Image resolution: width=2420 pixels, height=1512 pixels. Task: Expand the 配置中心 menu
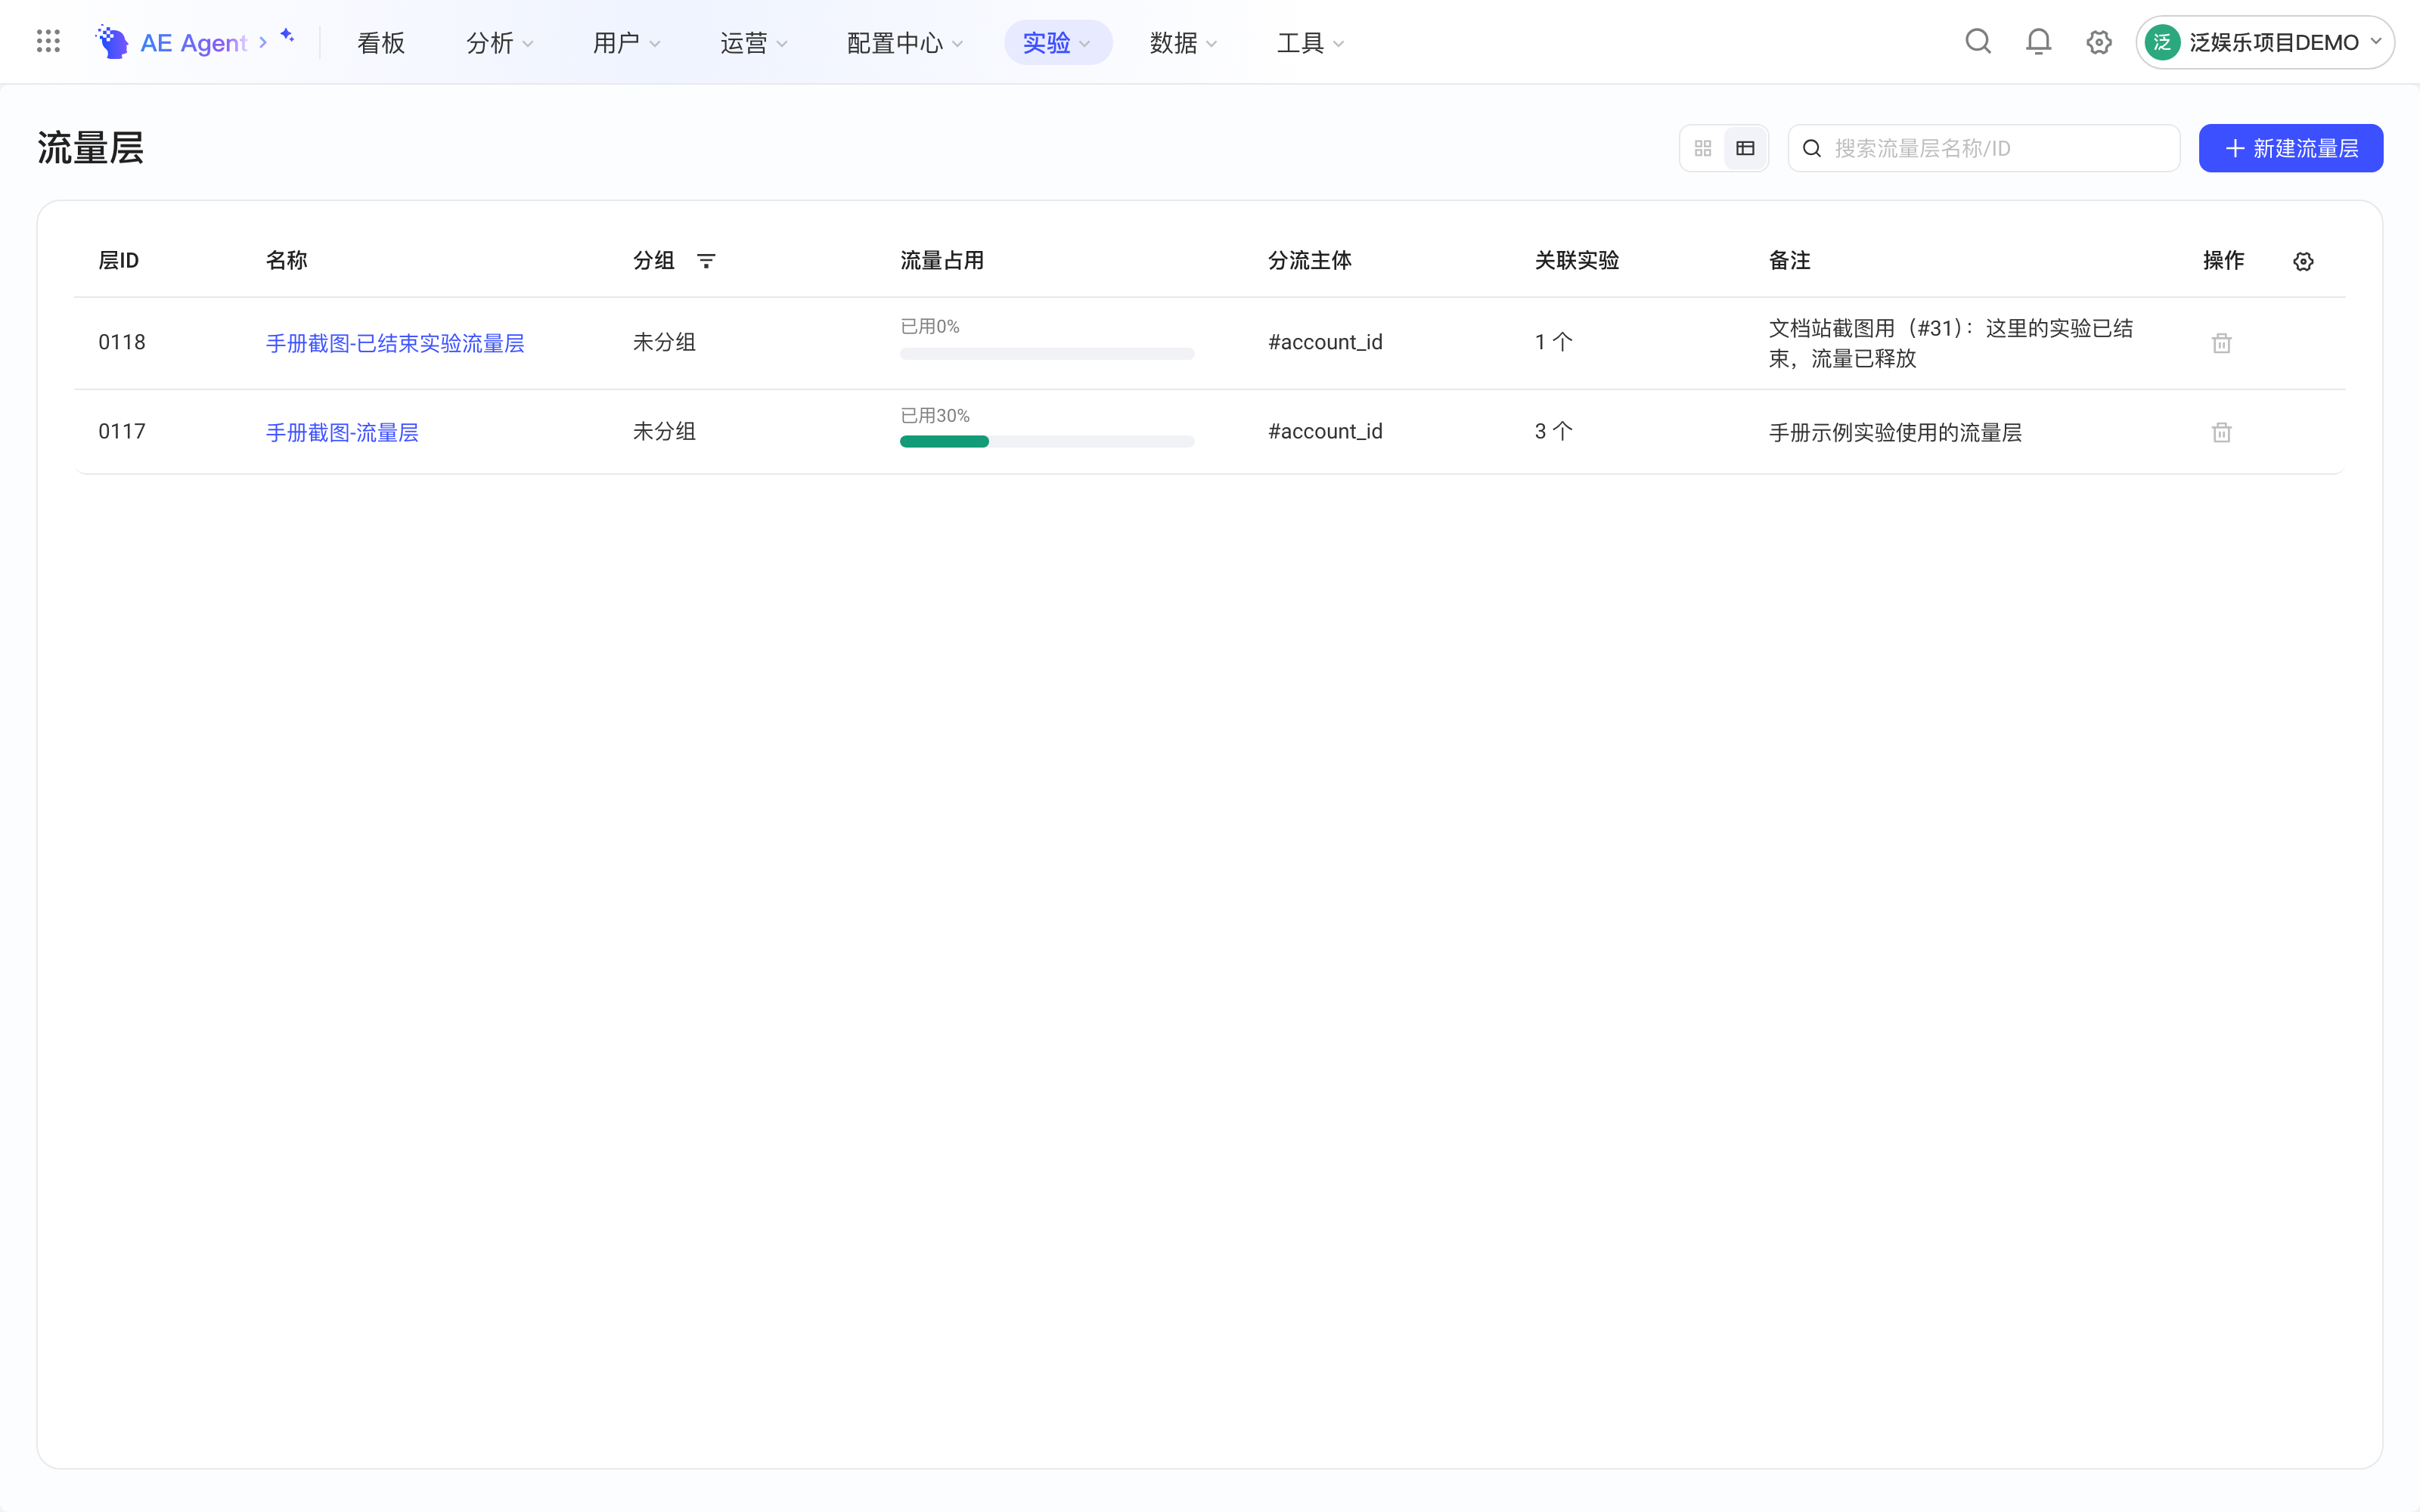[x=904, y=43]
